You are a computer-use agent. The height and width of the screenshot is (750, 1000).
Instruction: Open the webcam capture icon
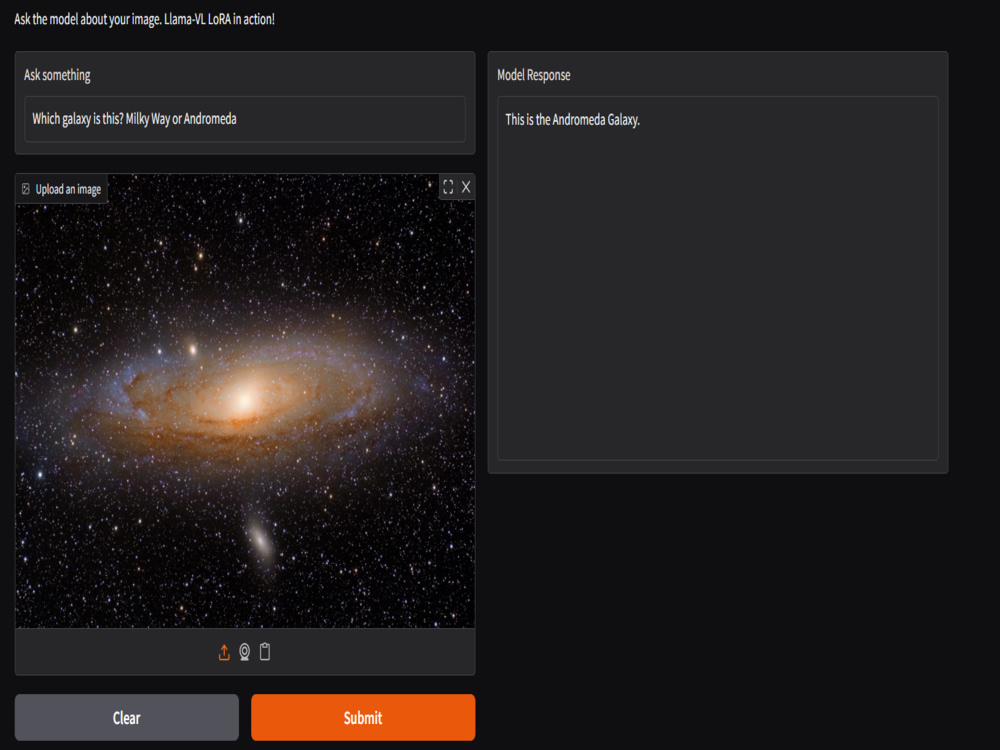[x=244, y=652]
